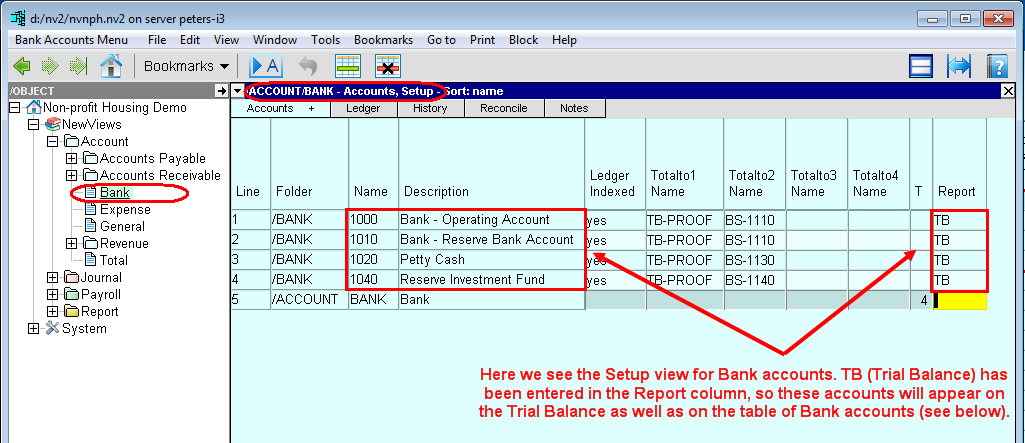Image resolution: width=1025 pixels, height=443 pixels.
Task: Close the ACCOUNT/BANK panel with X
Action: point(1008,91)
